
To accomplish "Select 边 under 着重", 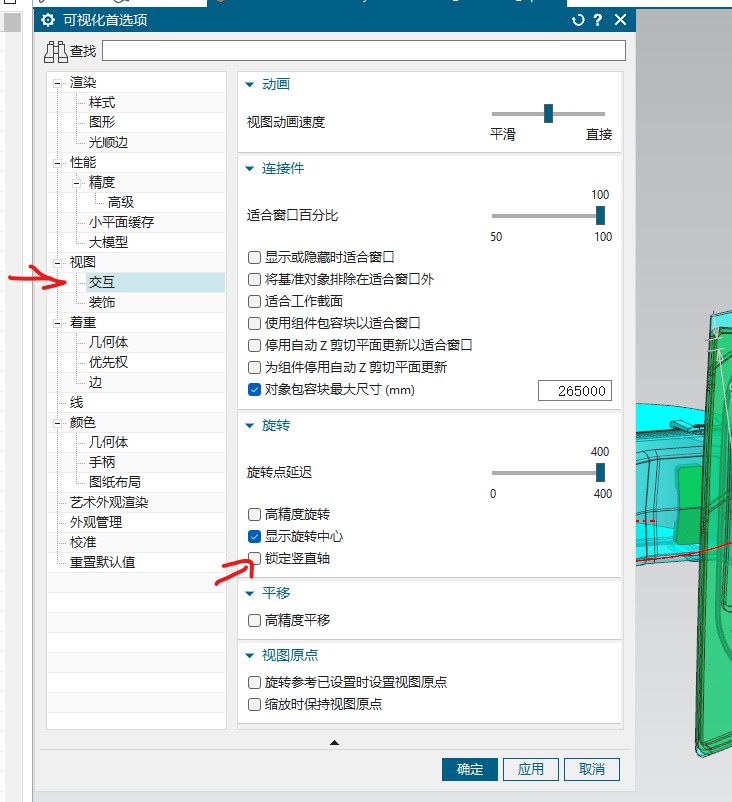I will click(95, 383).
